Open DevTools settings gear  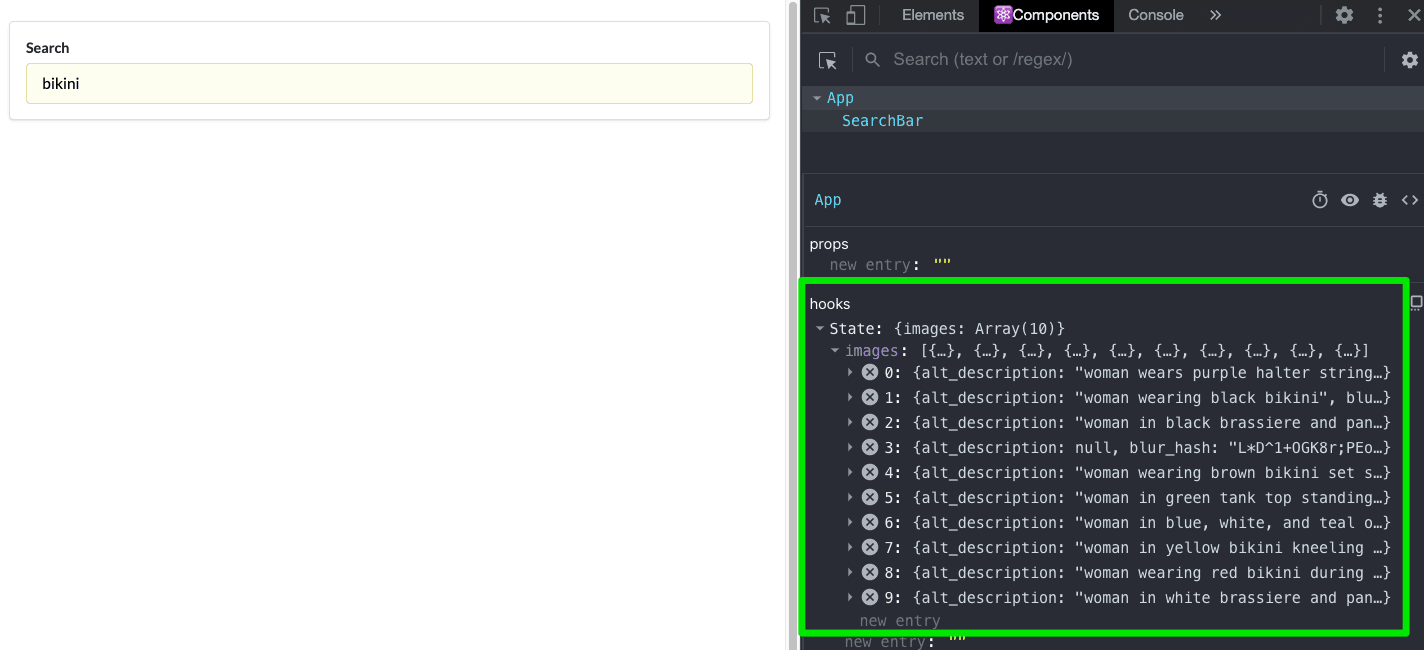pyautogui.click(x=1344, y=15)
